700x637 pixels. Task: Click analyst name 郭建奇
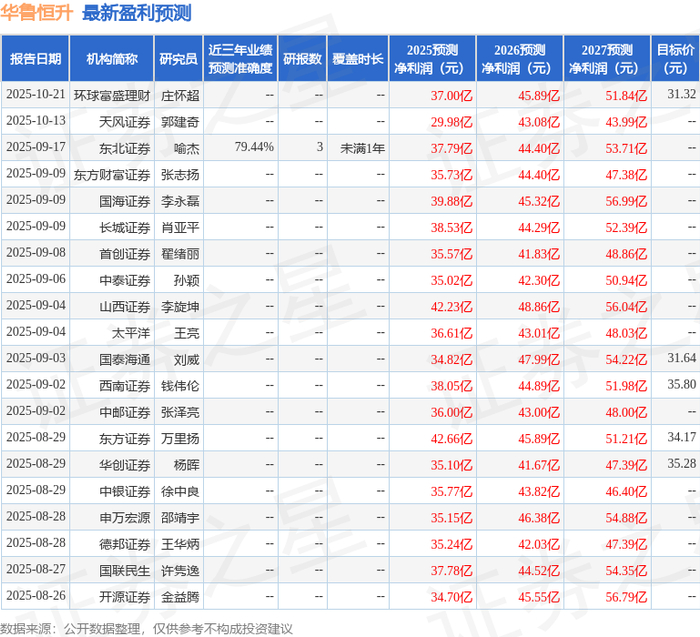180,122
